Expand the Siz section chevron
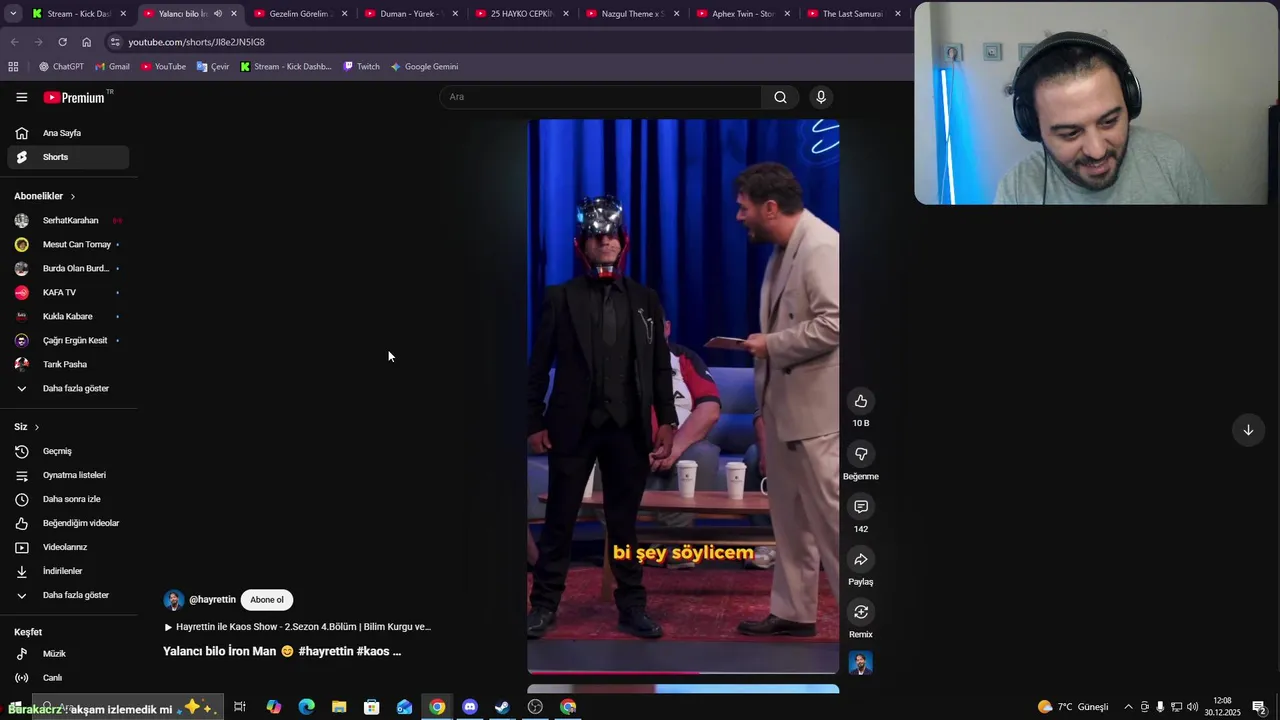This screenshot has width=1280, height=720. point(36,427)
